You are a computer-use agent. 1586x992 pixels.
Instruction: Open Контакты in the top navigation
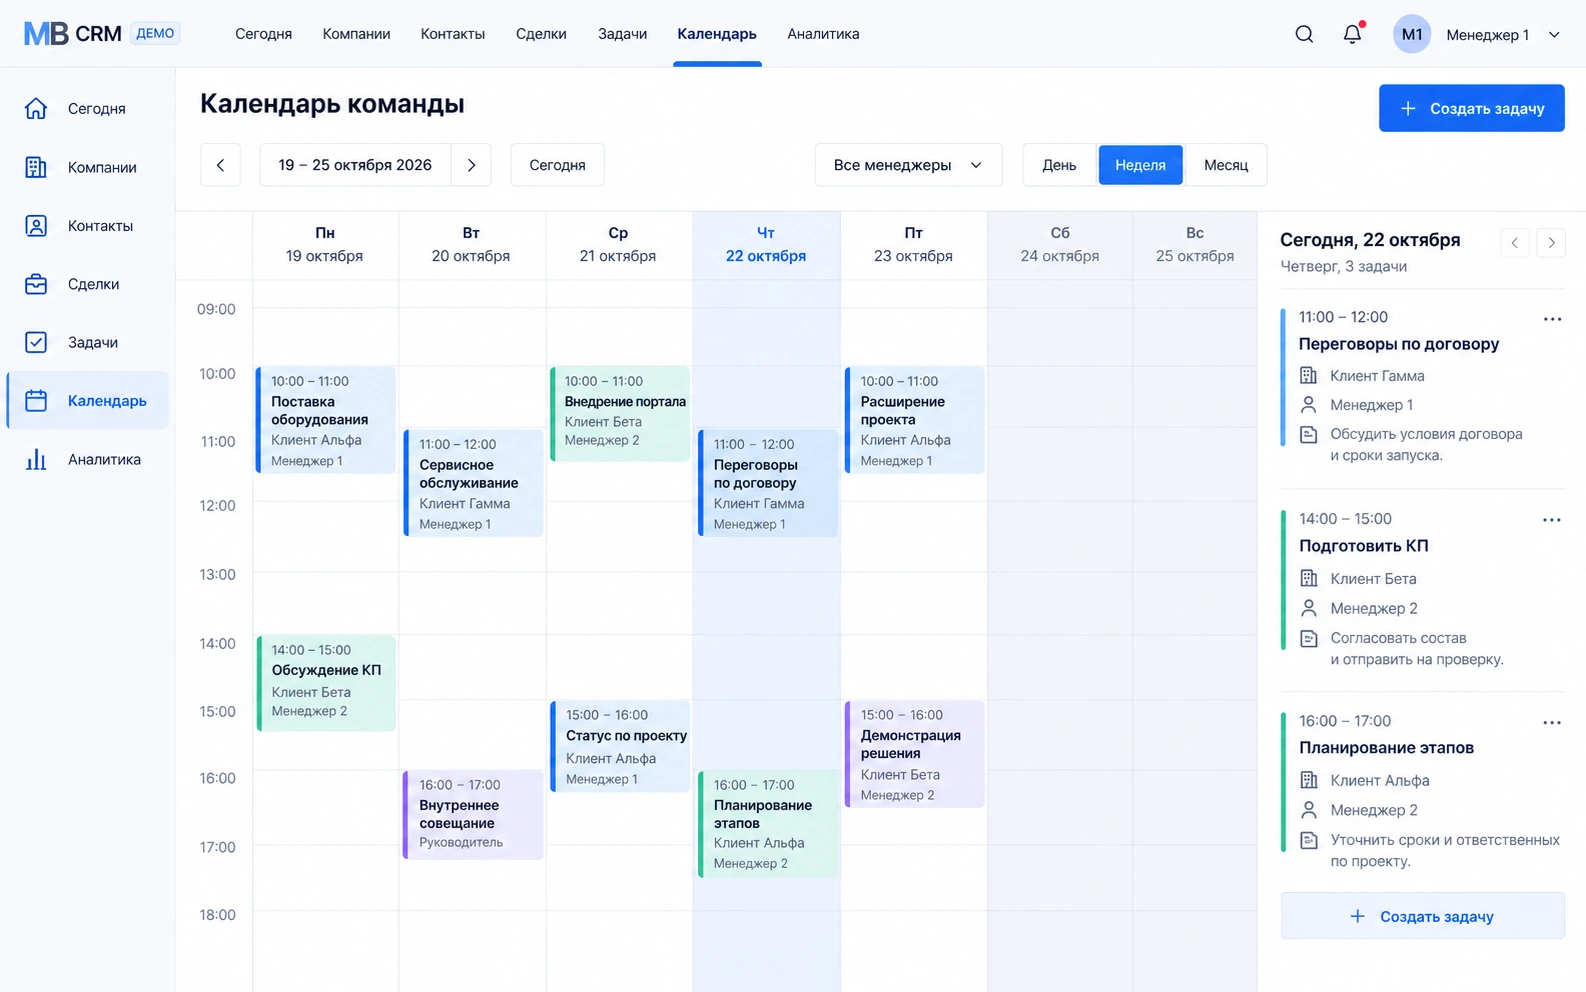(x=453, y=34)
